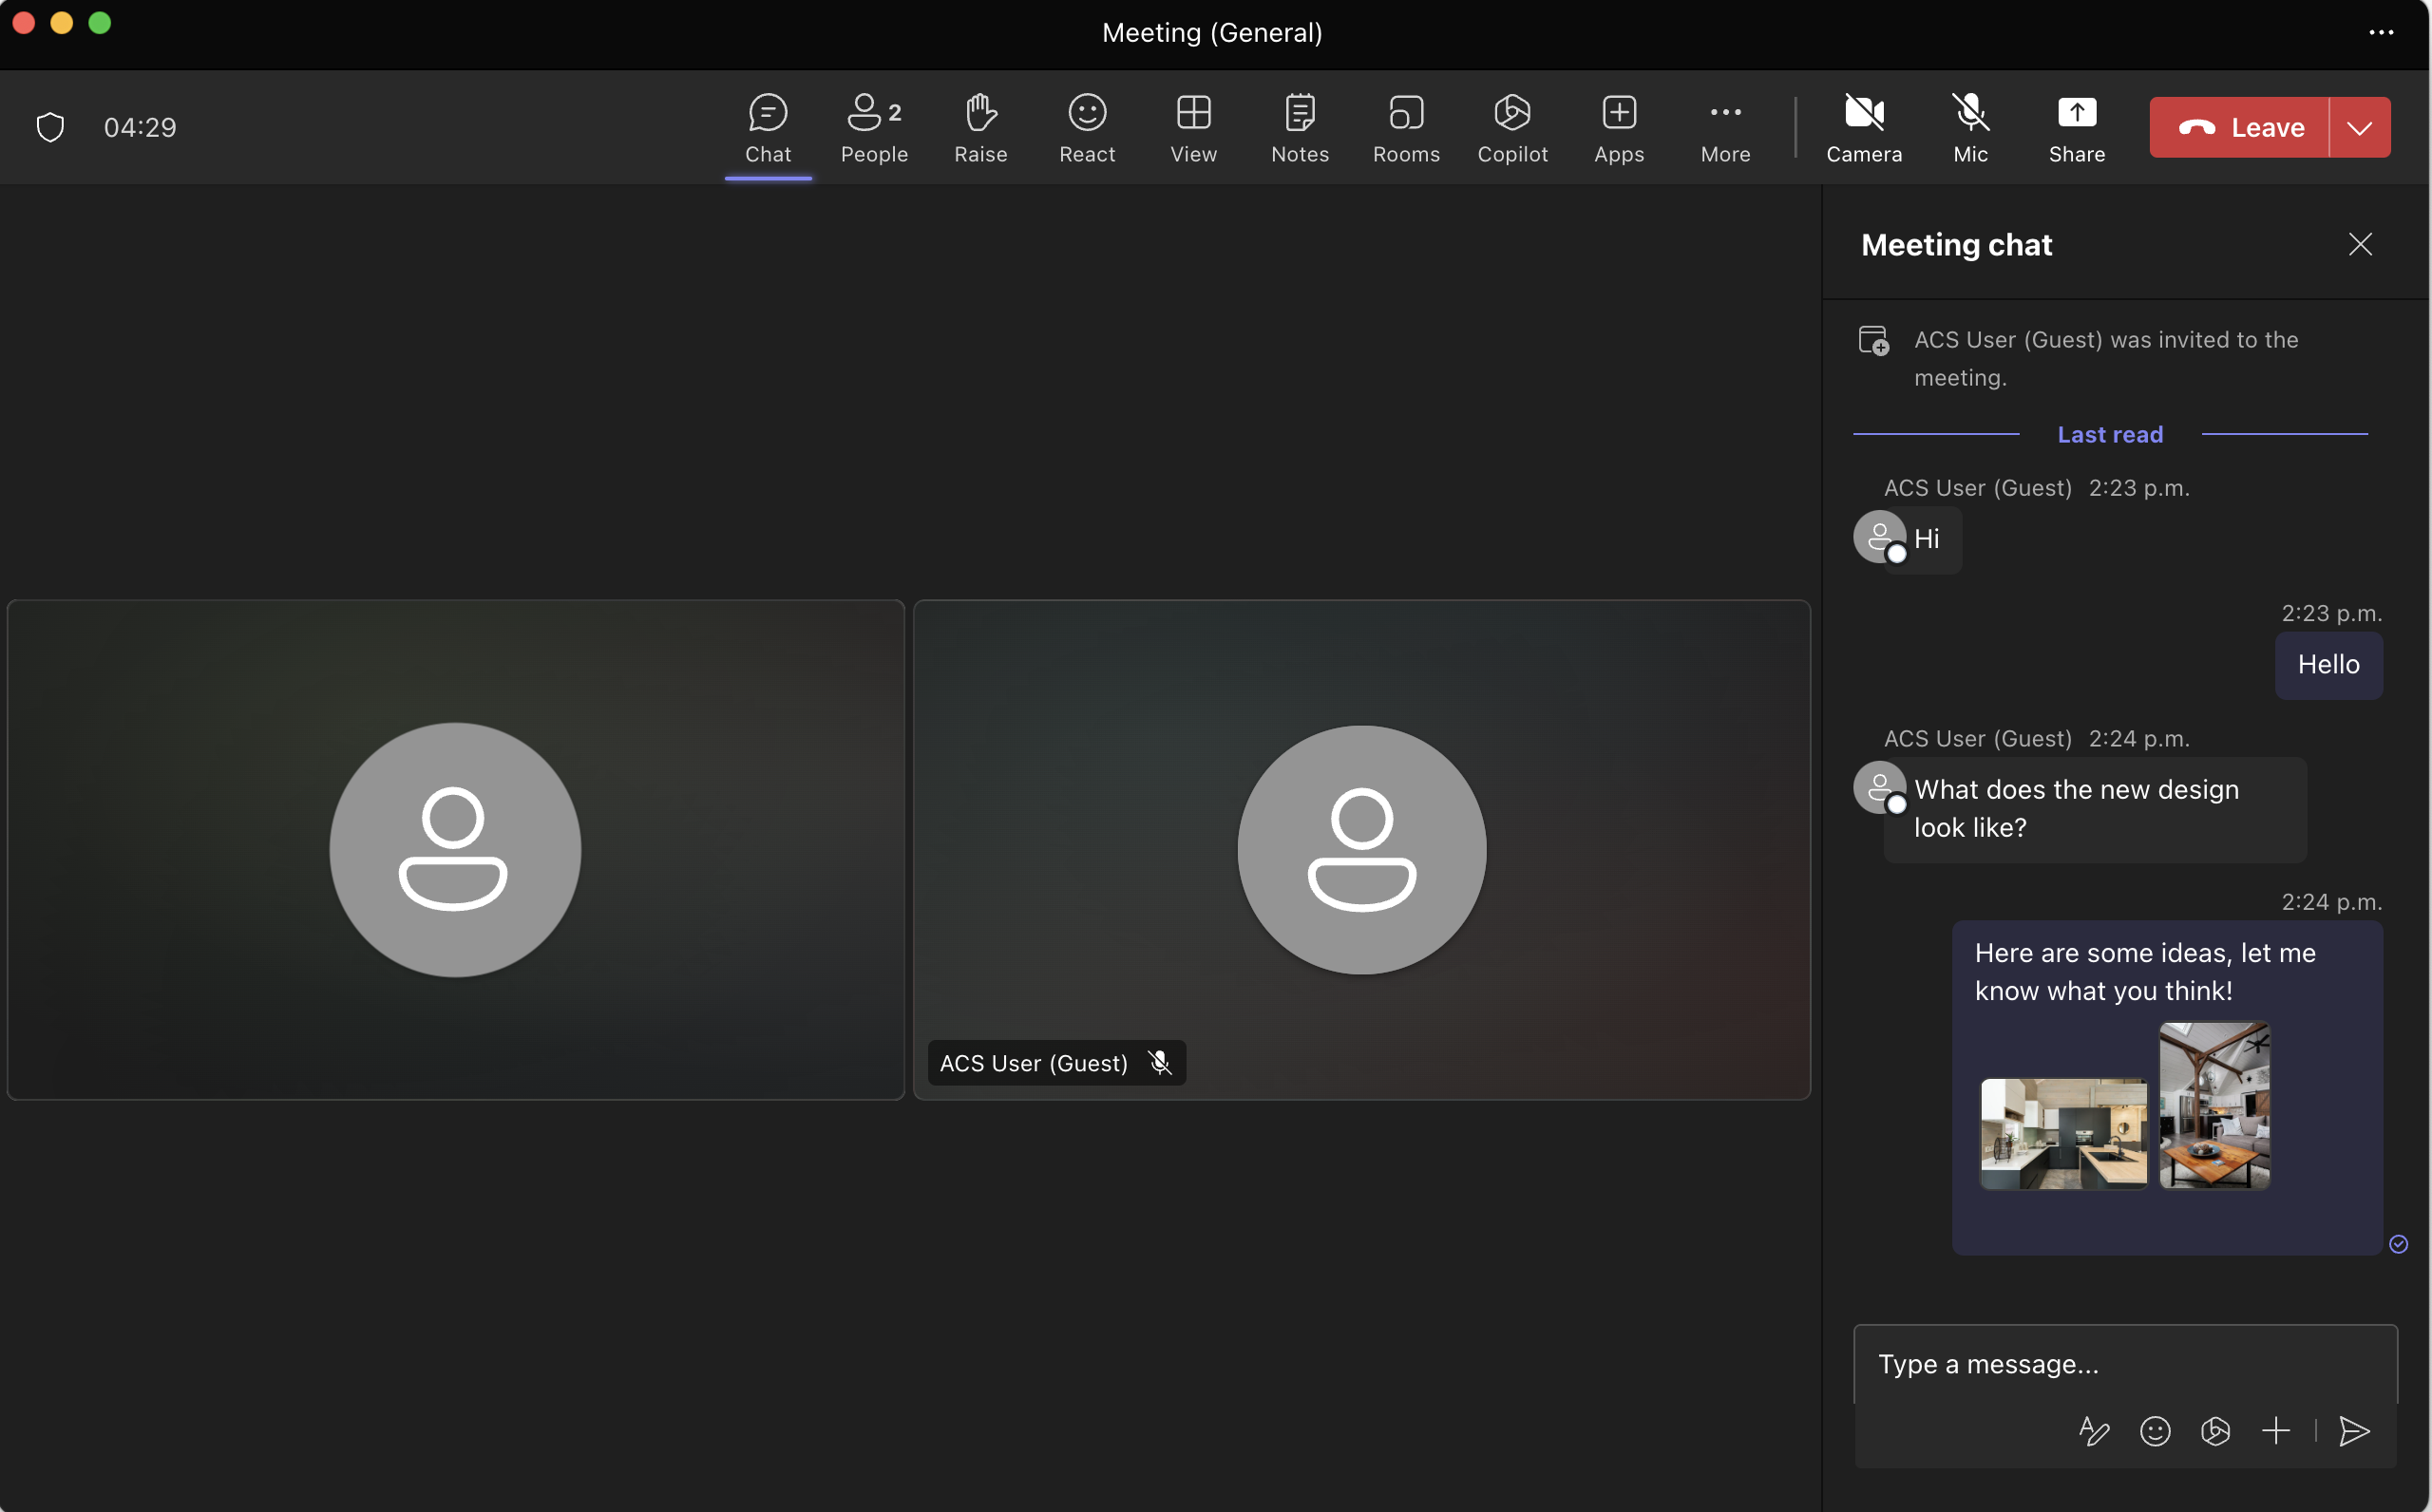Toggle microphone mute
The image size is (2432, 1512).
point(1970,125)
